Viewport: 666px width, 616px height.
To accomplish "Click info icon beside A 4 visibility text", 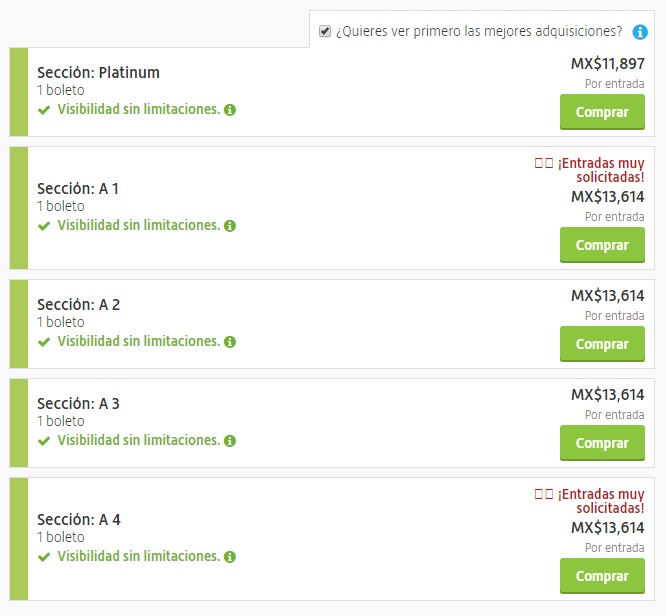I will tap(230, 556).
